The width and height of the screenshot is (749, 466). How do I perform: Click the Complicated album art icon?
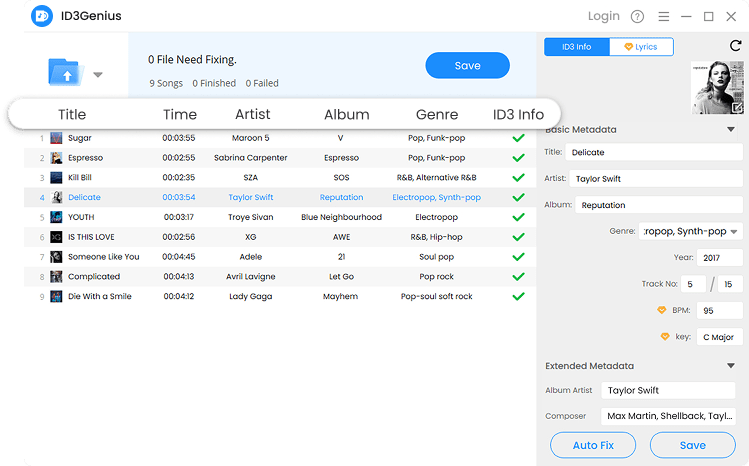(x=56, y=276)
